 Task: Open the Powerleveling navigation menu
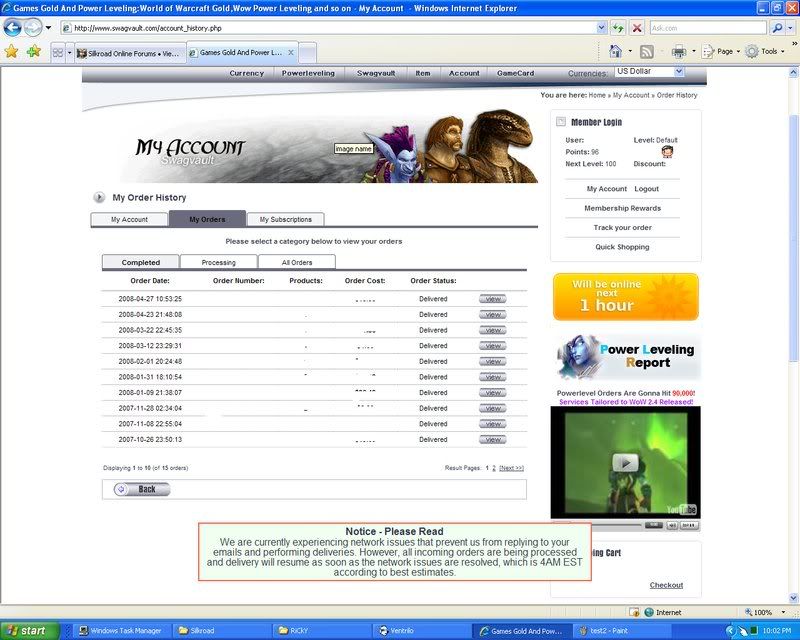(308, 73)
